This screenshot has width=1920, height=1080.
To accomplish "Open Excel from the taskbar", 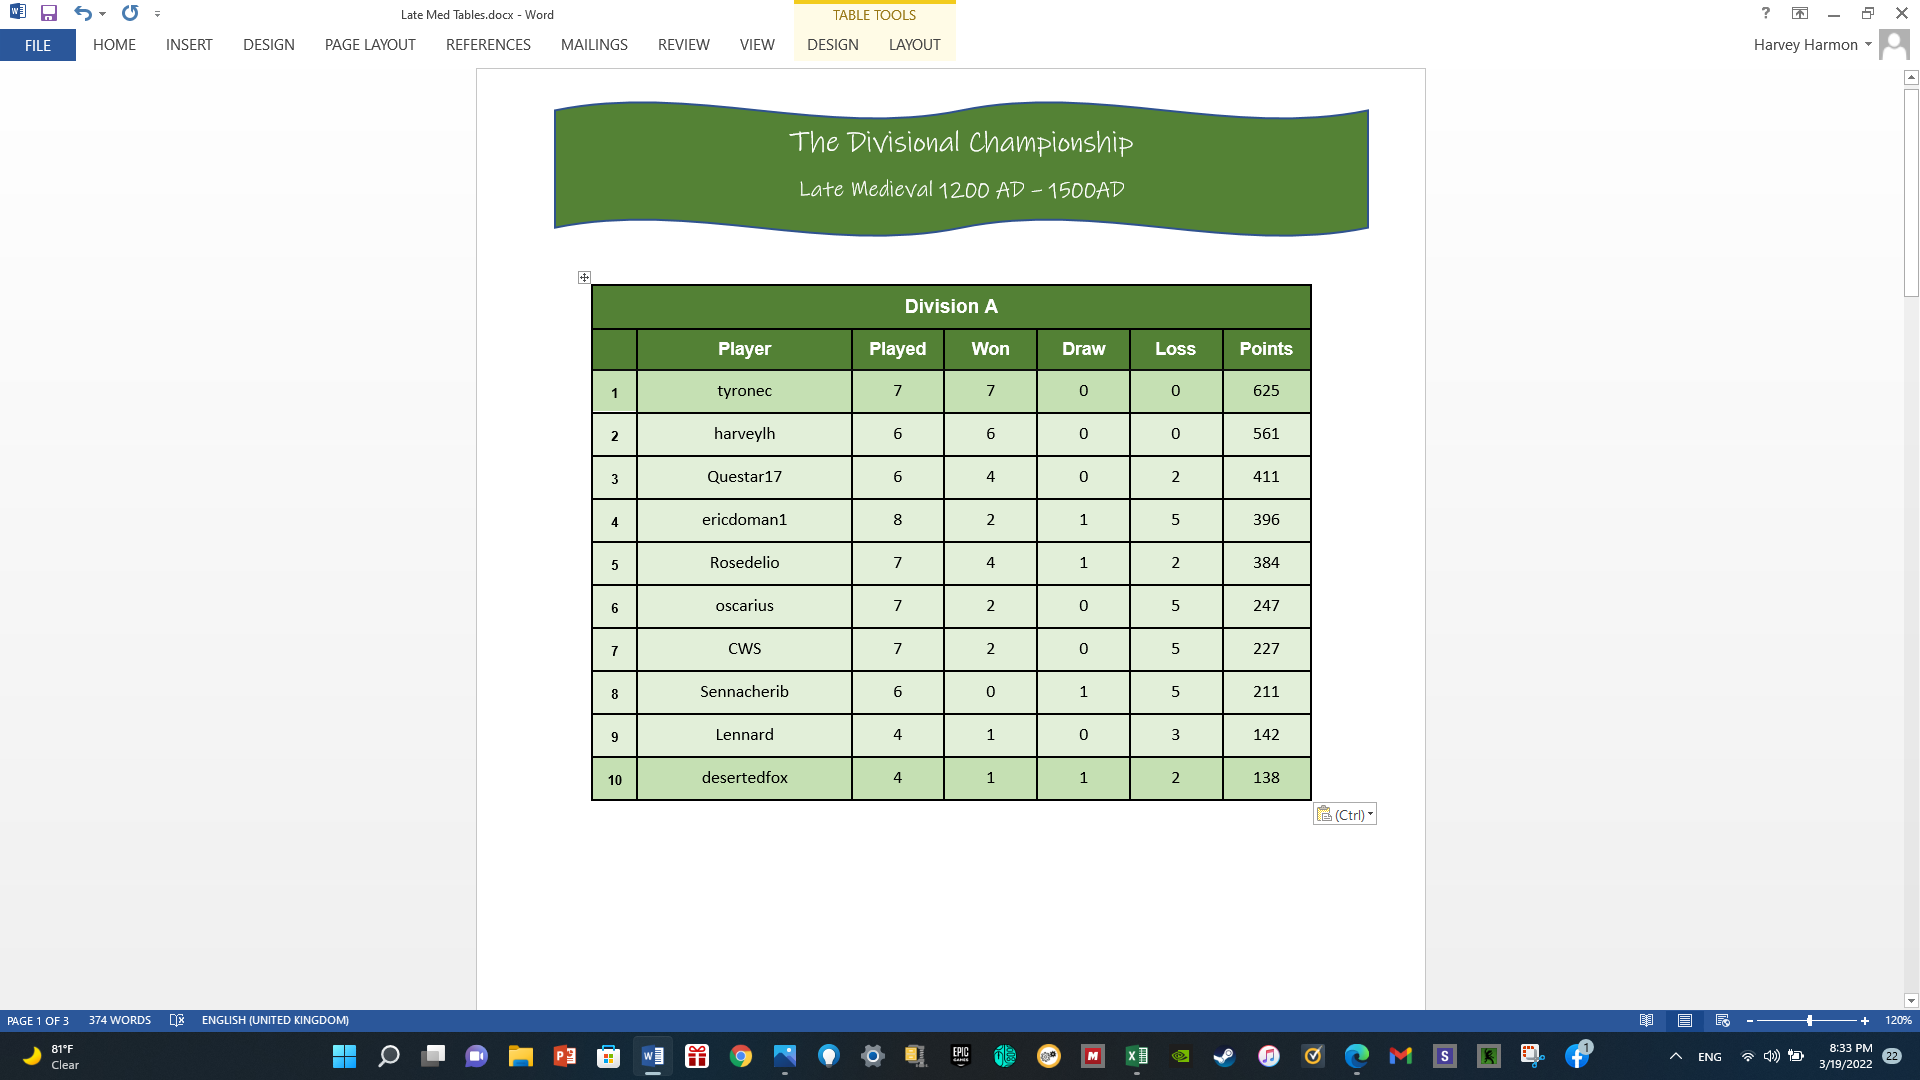I will point(1137,1056).
